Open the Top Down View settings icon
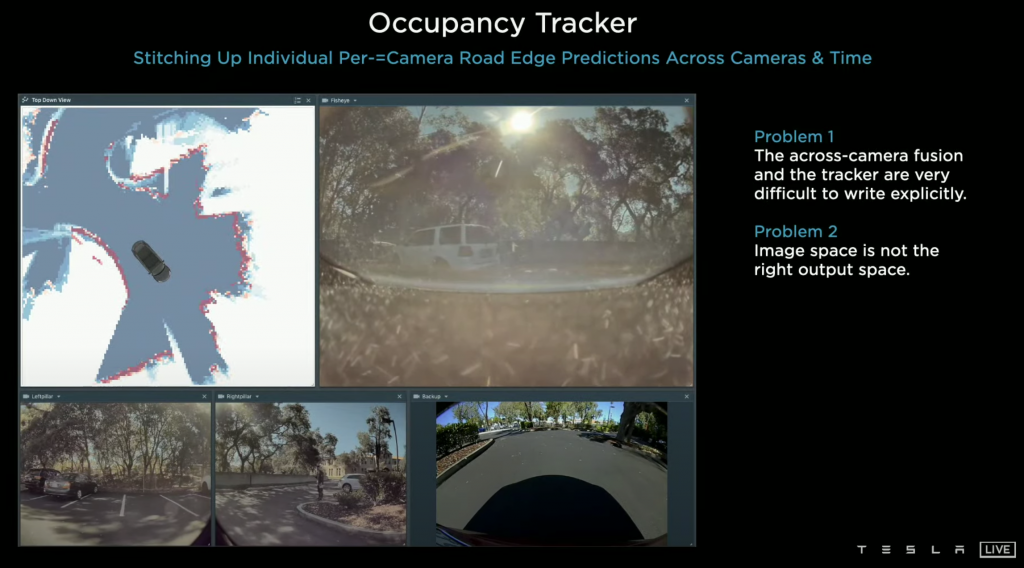Viewport: 1024px width, 568px height. (x=297, y=101)
